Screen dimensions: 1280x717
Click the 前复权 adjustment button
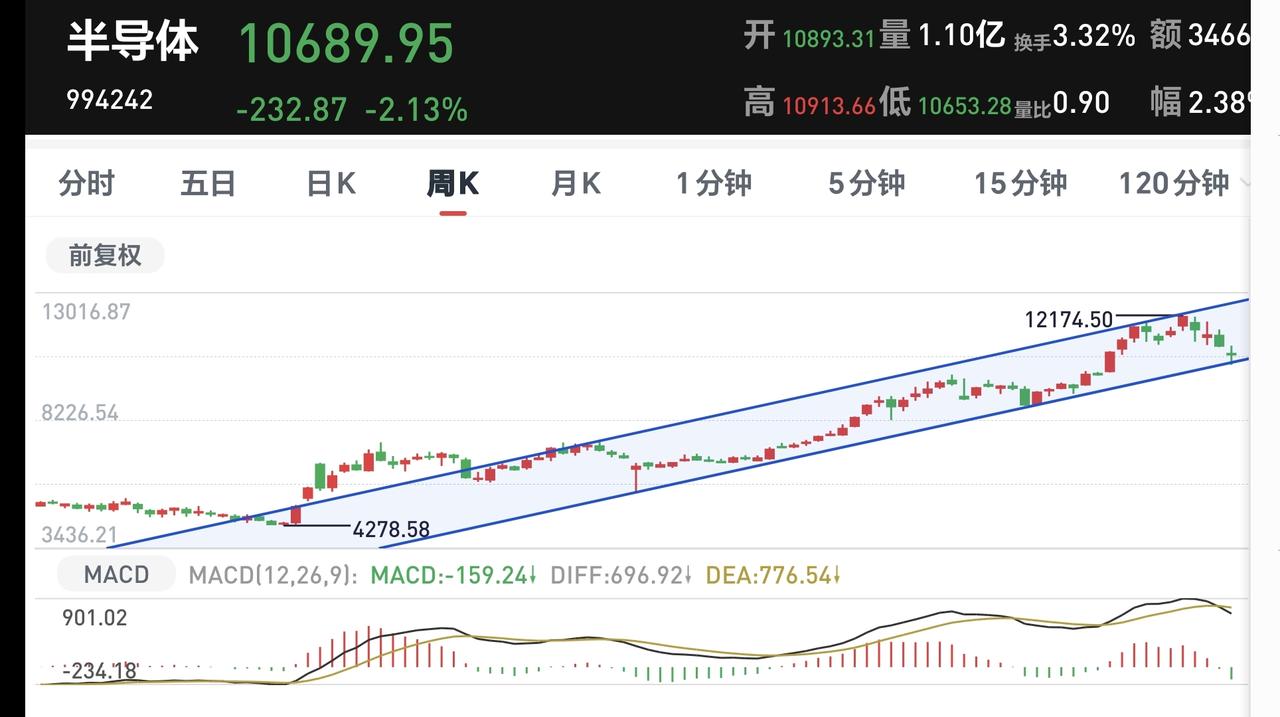105,256
